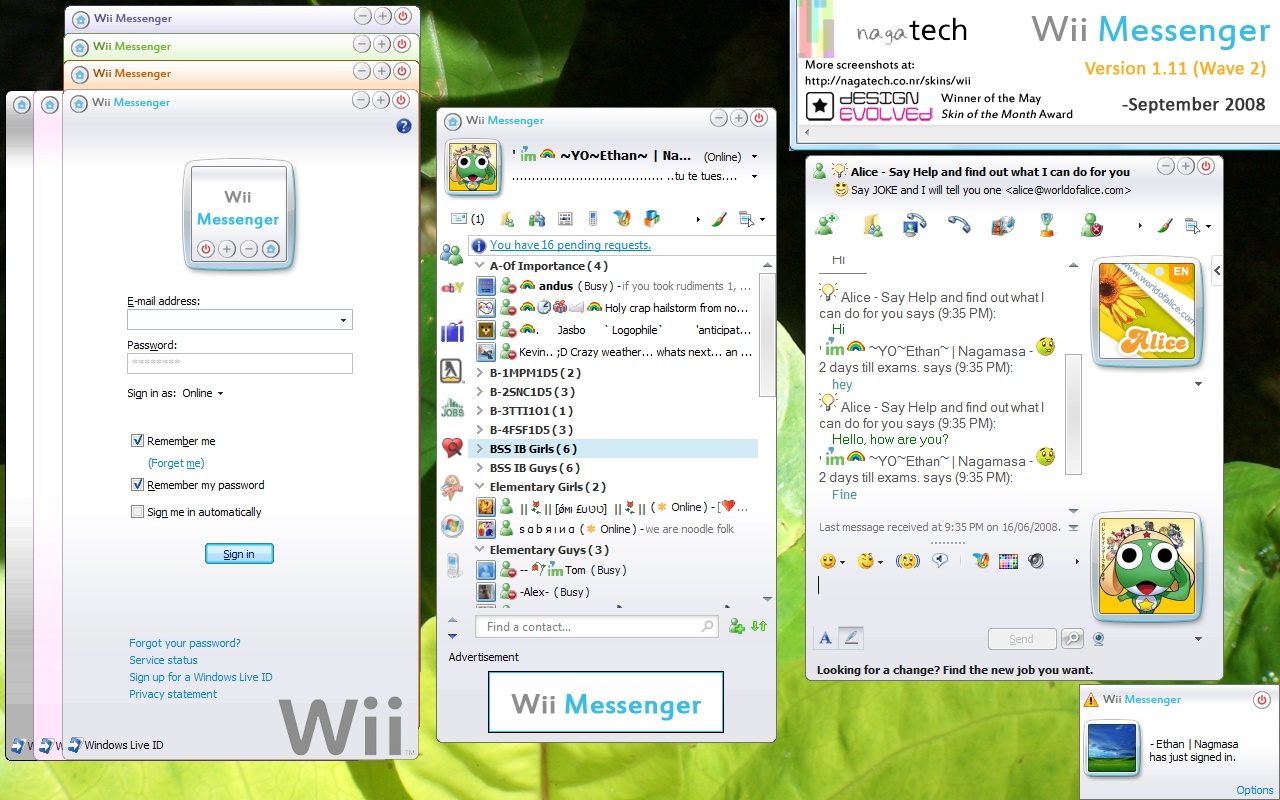Invite someone to Alice conversation icon
Image resolution: width=1280 pixels, height=800 pixels.
826,226
